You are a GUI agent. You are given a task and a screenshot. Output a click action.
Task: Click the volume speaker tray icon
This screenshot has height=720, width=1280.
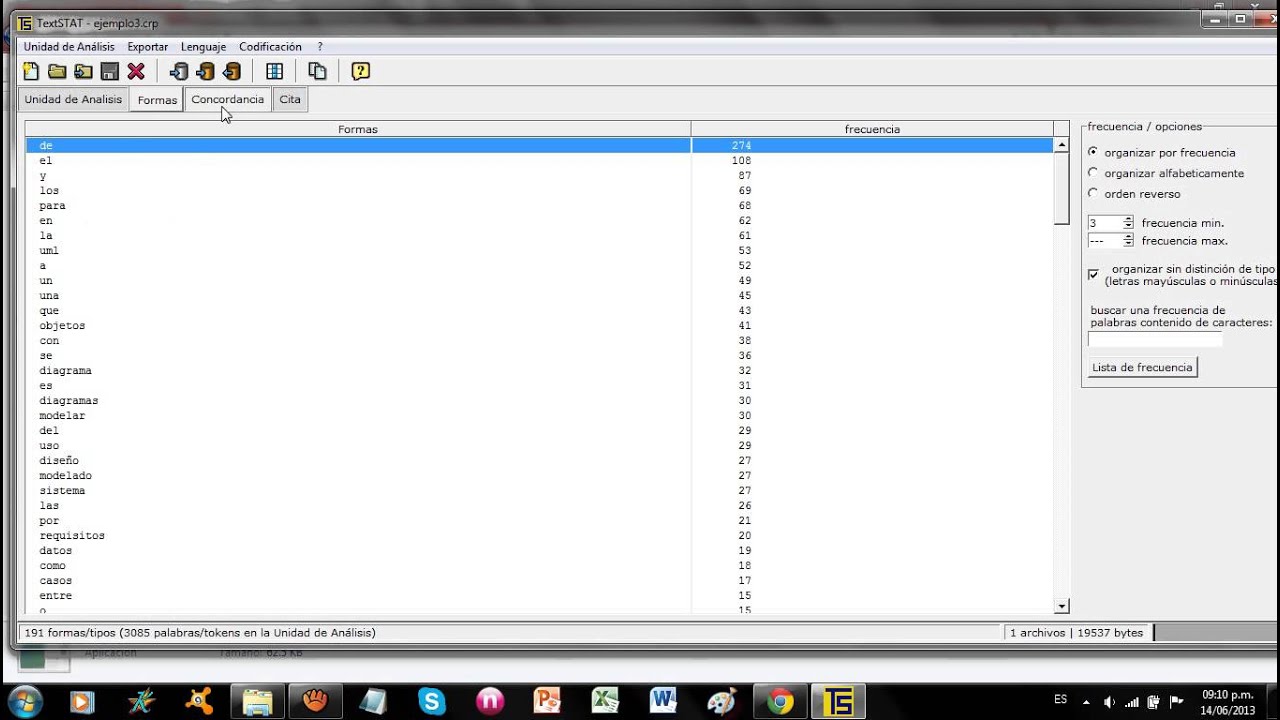[x=1109, y=701]
